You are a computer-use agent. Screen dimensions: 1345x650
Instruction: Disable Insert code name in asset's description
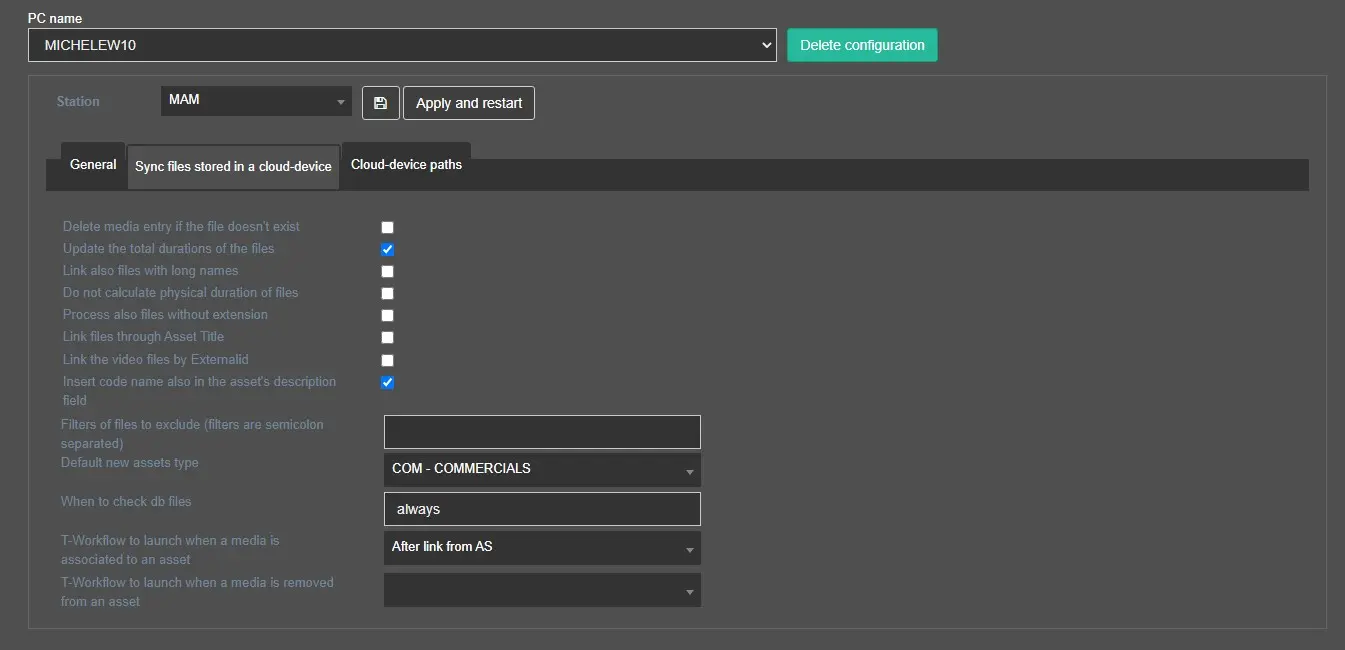point(388,382)
